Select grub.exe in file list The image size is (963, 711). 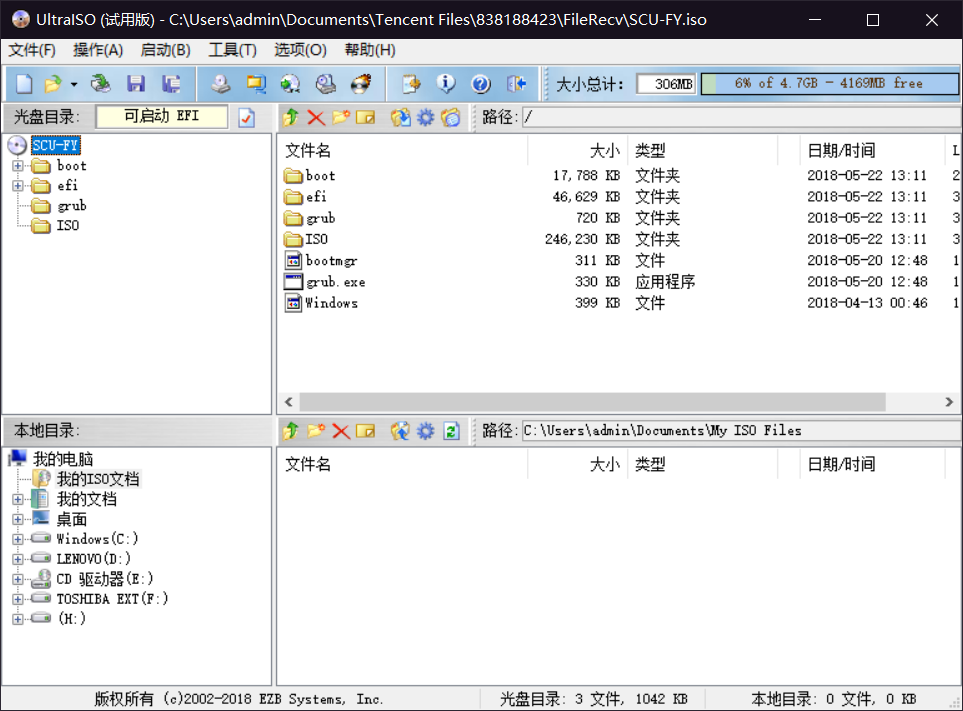pyautogui.click(x=335, y=282)
